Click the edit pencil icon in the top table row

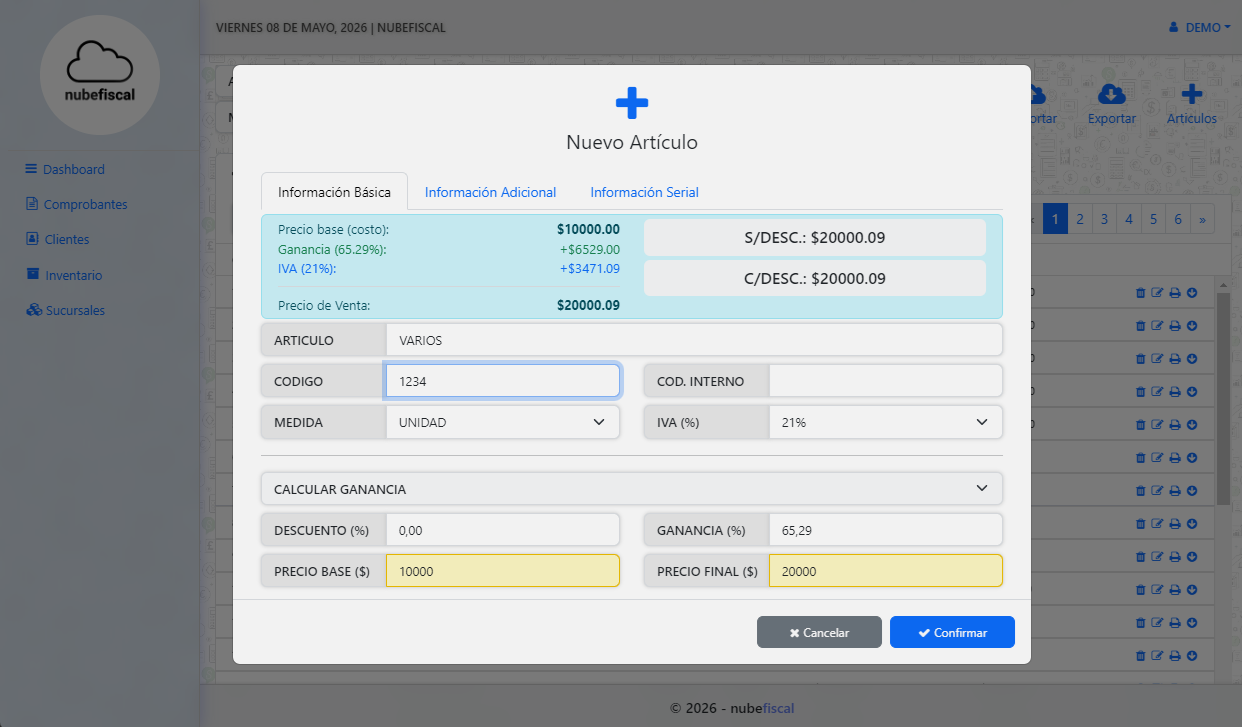click(x=1158, y=293)
